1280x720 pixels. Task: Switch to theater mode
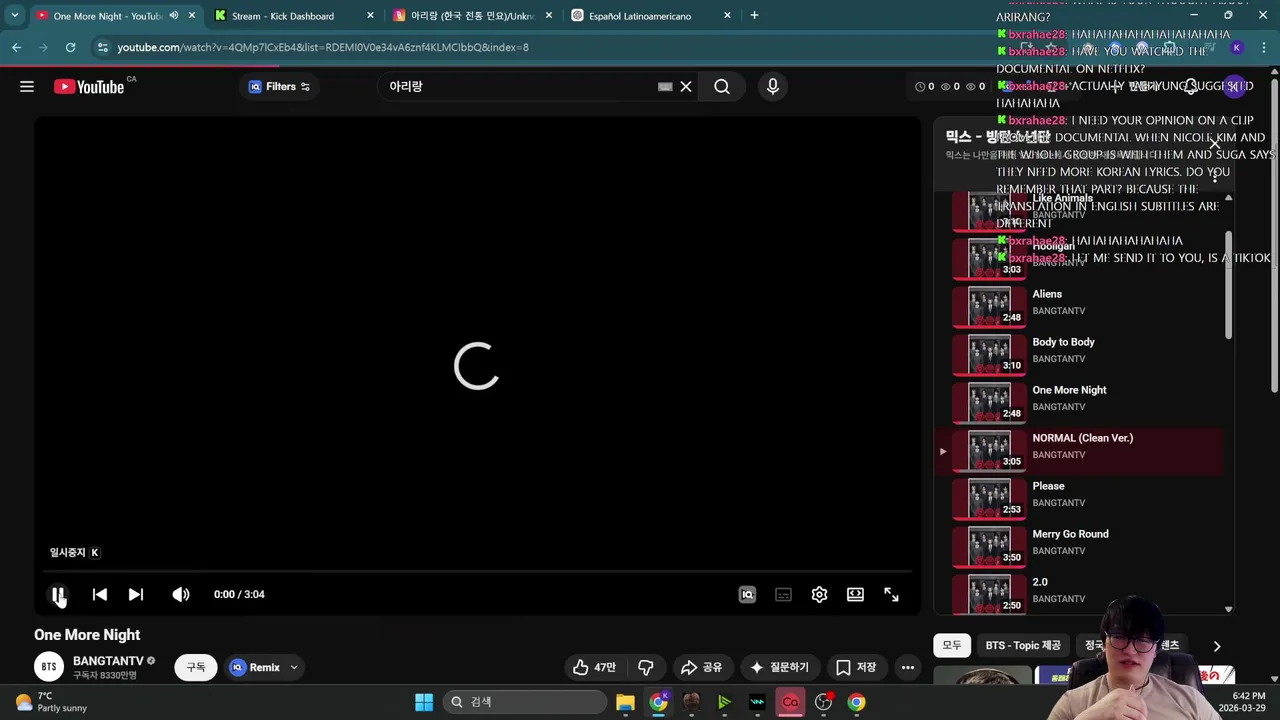point(855,594)
